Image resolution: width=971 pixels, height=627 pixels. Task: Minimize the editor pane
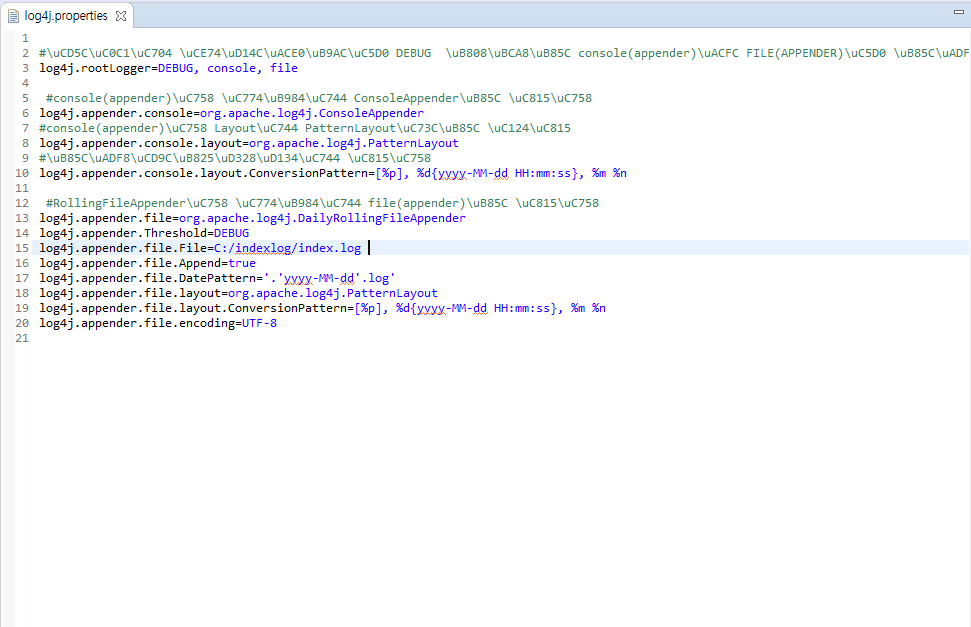tap(959, 12)
